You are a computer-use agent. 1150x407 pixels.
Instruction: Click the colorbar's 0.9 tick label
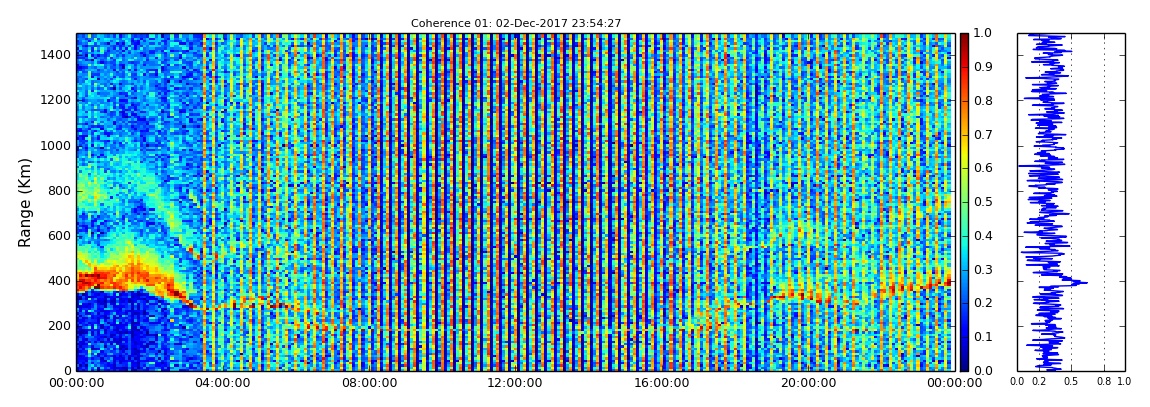tap(983, 67)
